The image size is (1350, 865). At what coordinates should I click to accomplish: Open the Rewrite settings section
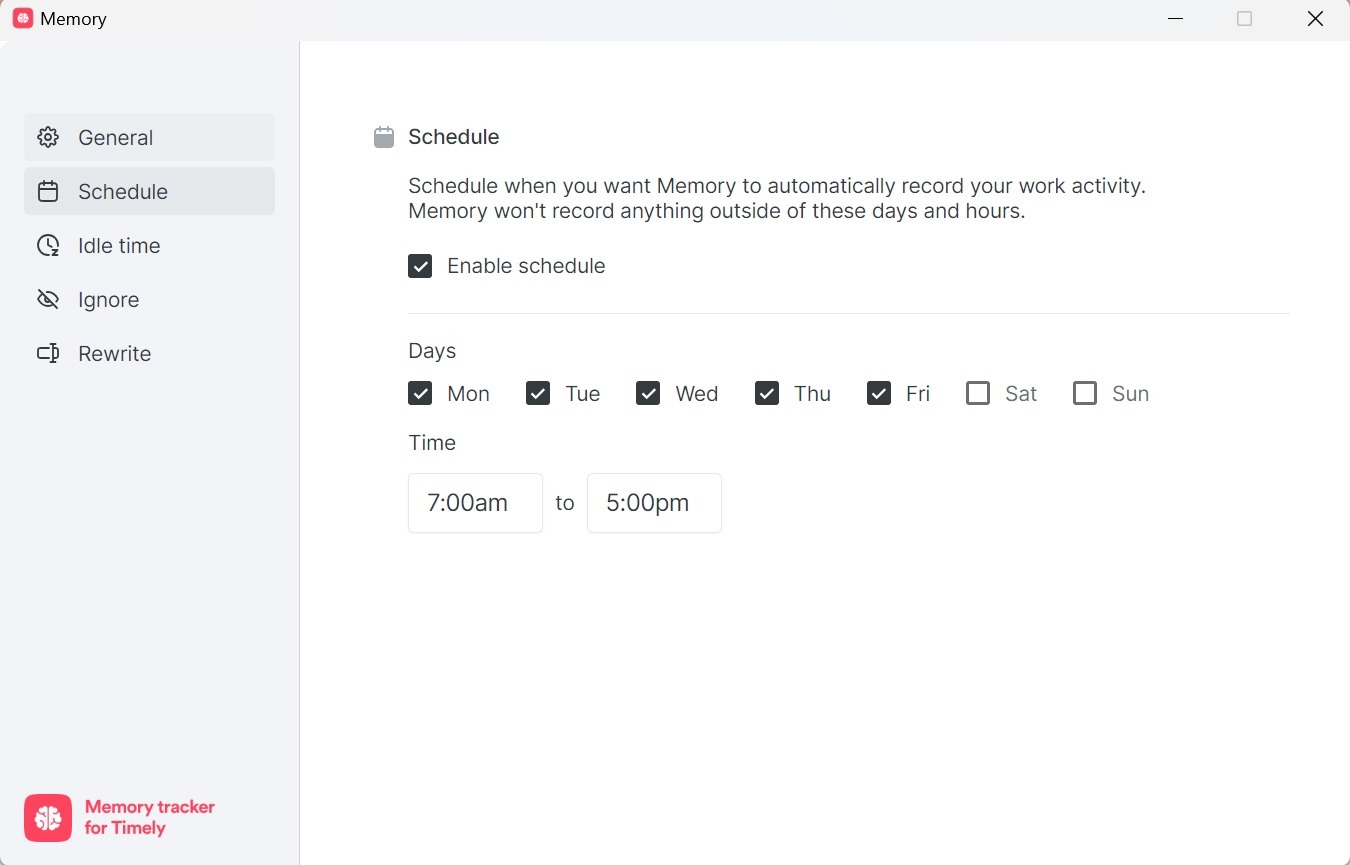[113, 353]
